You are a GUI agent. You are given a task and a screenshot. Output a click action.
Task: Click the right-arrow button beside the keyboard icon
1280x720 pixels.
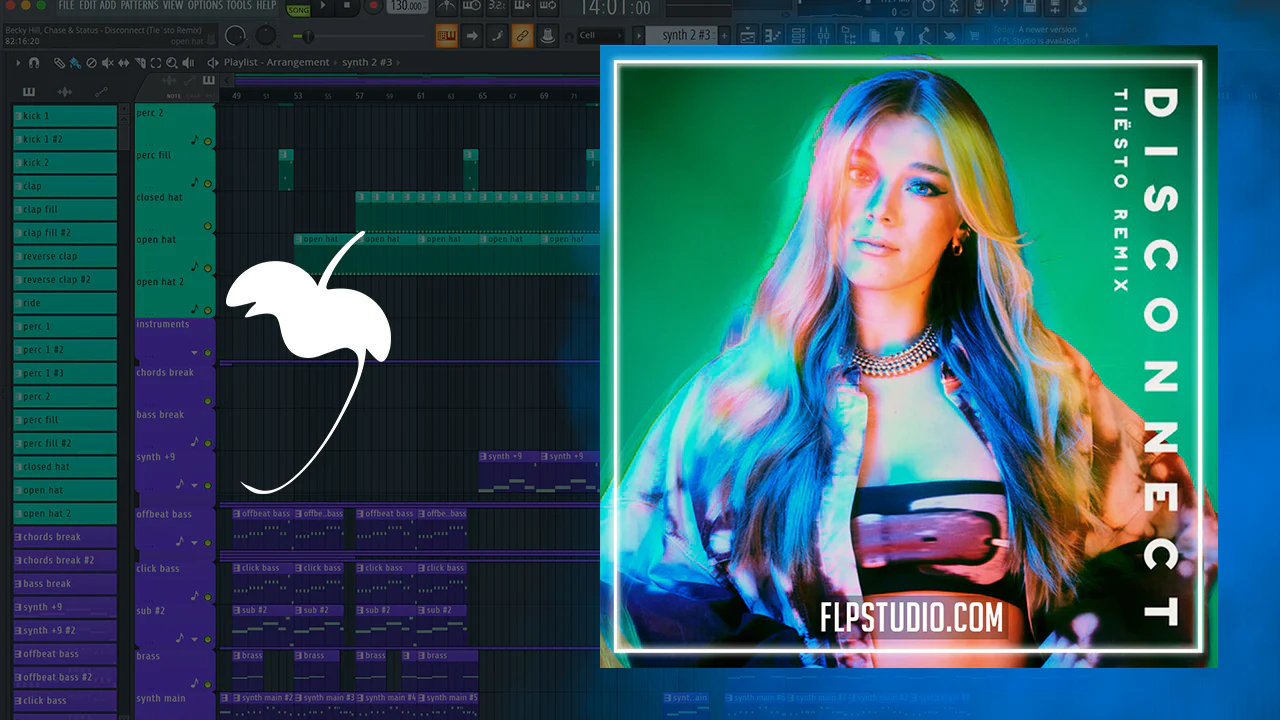[472, 36]
